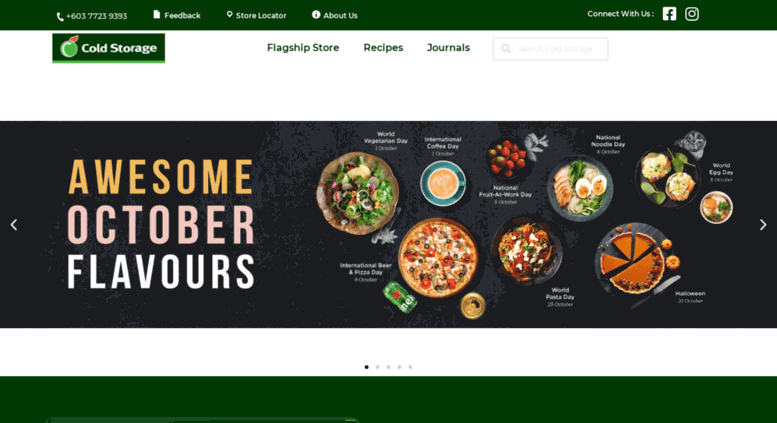Open the Flagship Store menu
777x423 pixels.
(x=303, y=48)
